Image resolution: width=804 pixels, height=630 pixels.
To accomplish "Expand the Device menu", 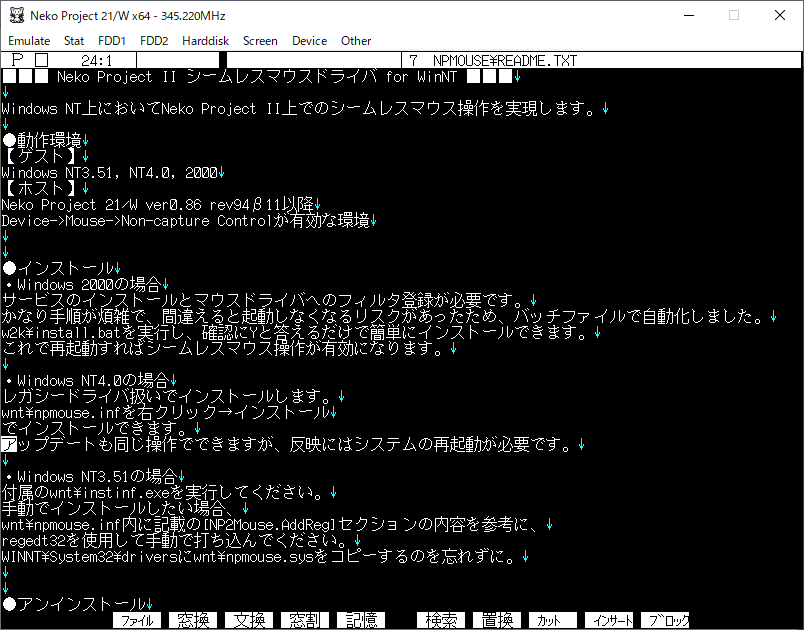I will (x=309, y=41).
